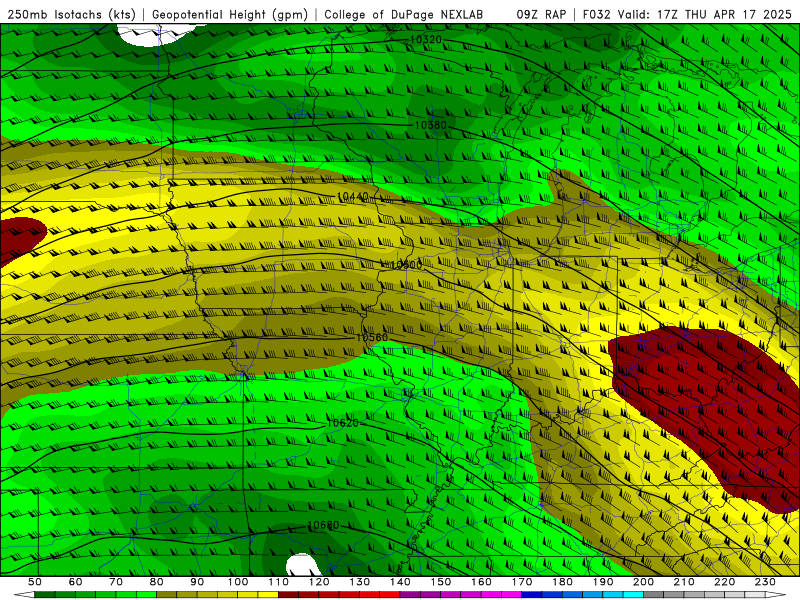
Task: Click the 210 value on the color scale
Action: pyautogui.click(x=684, y=582)
